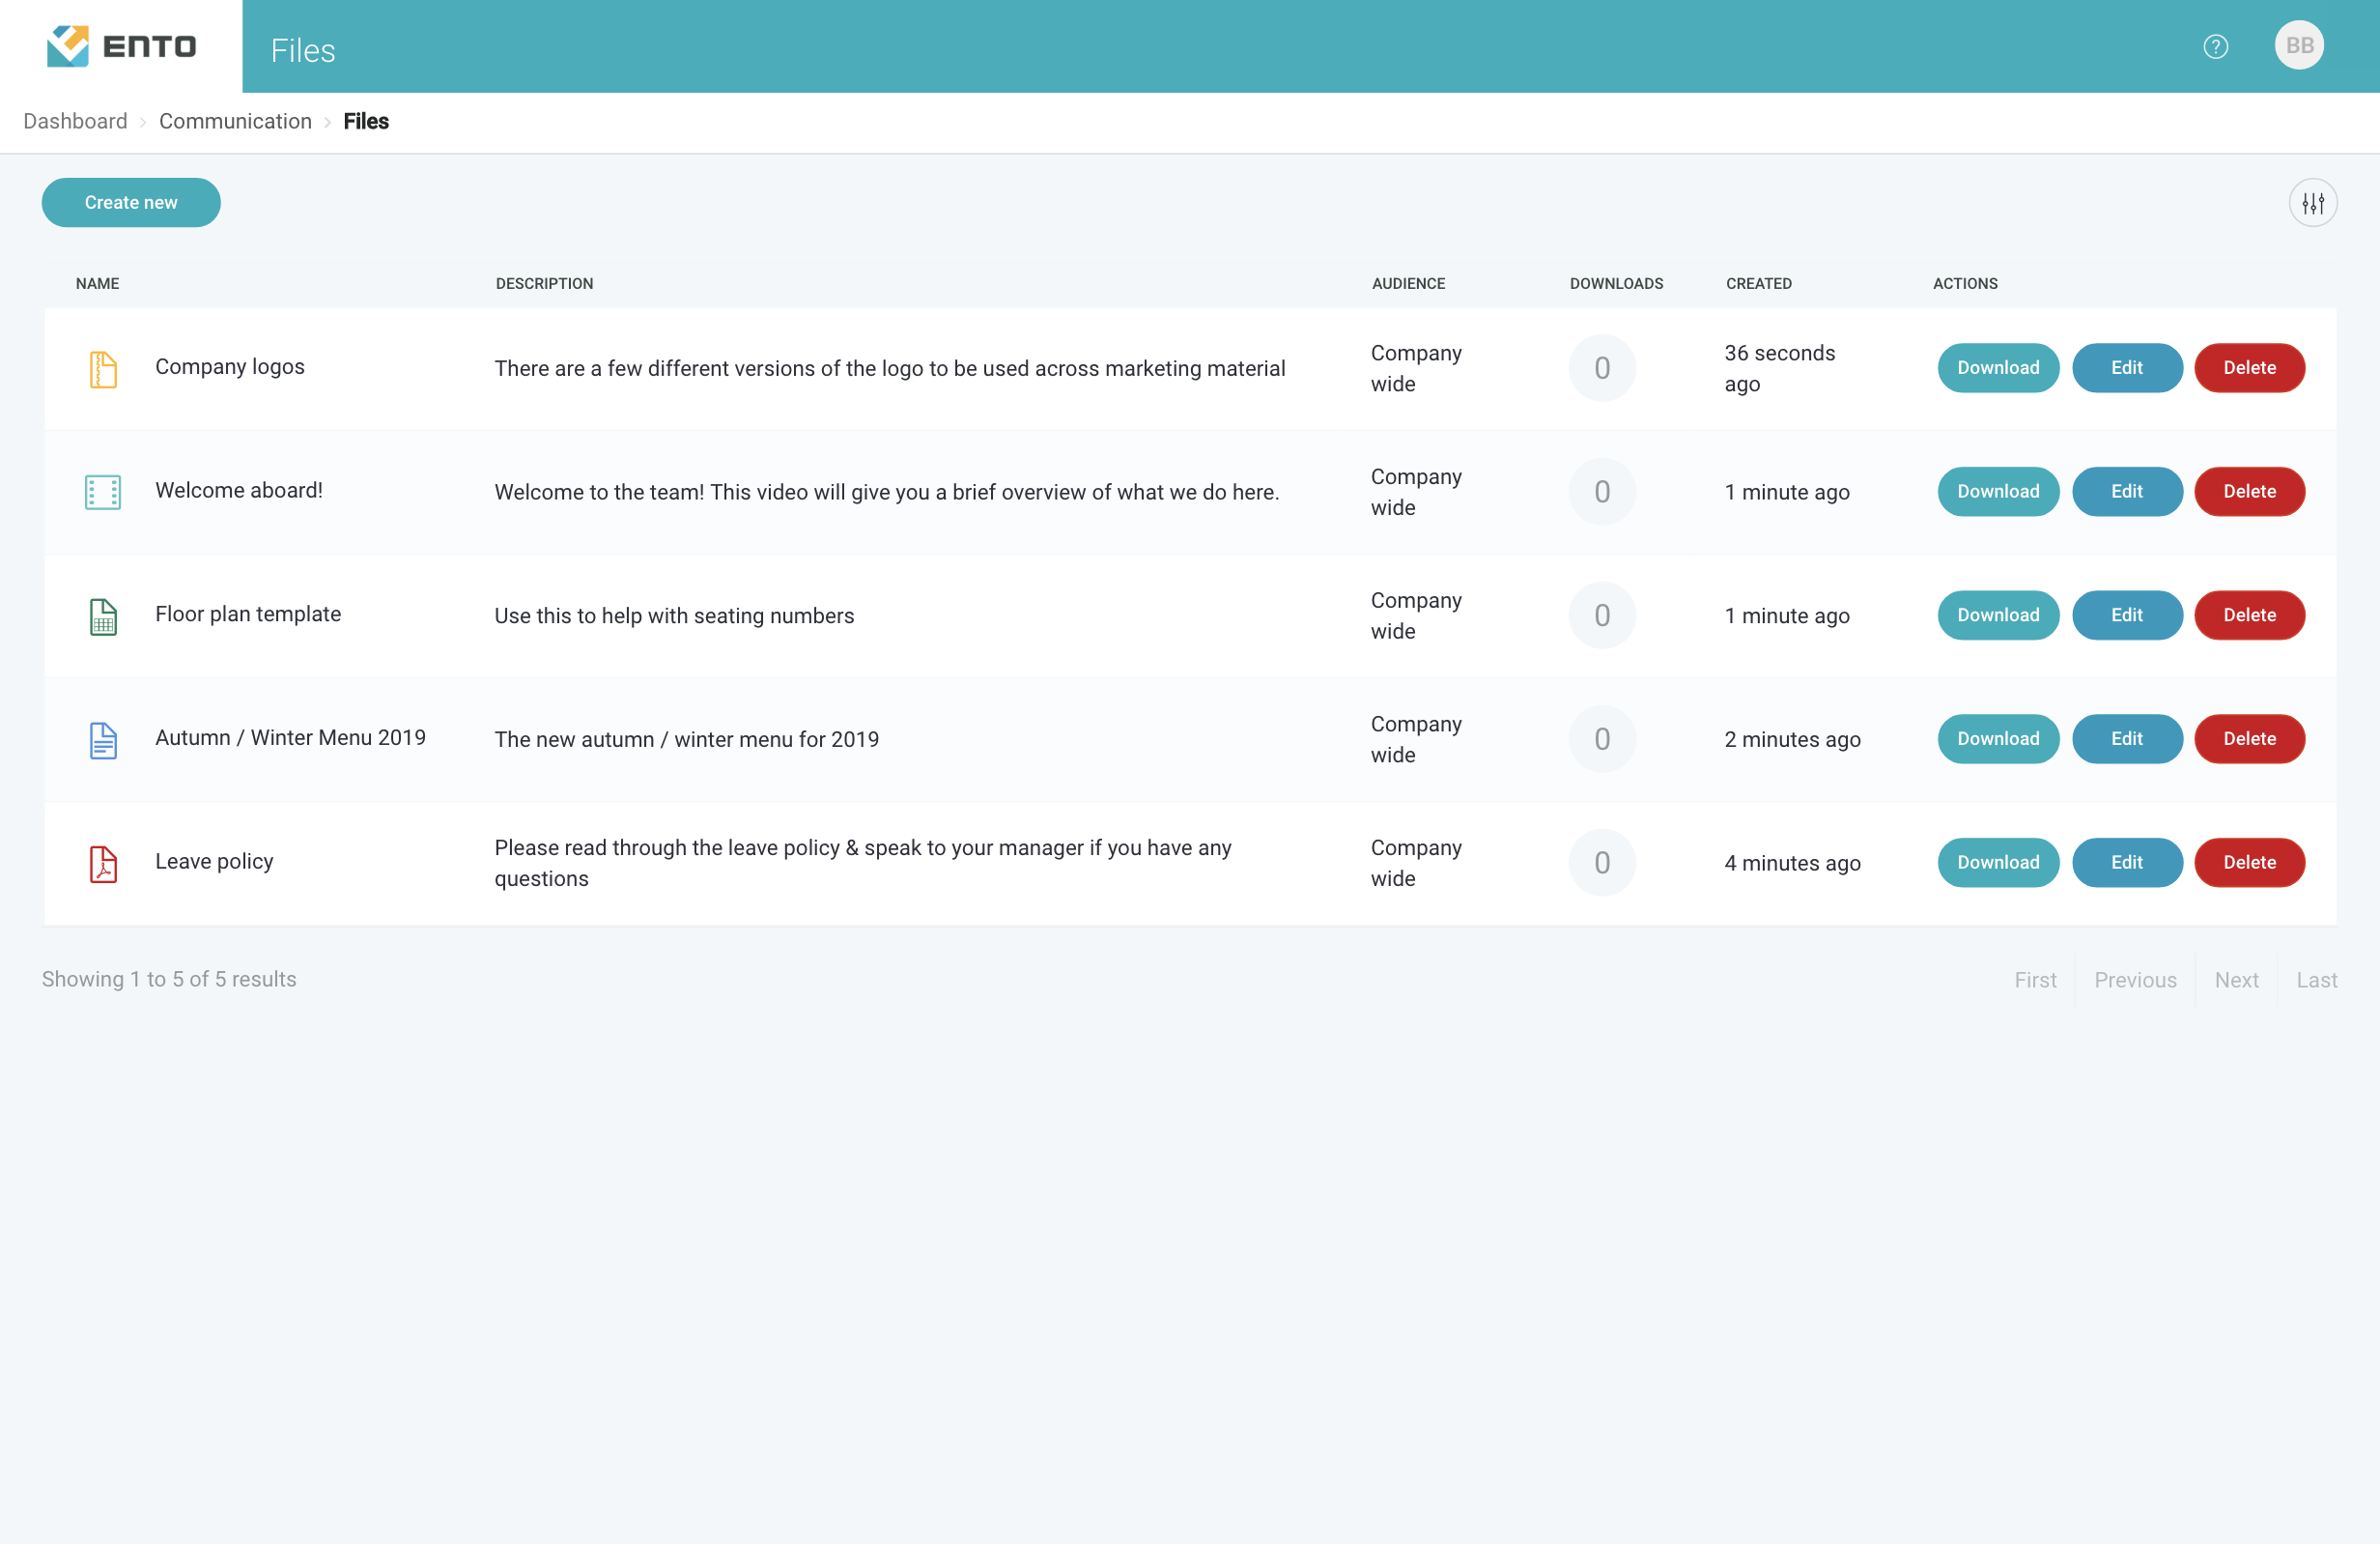Click the Leave policy description text
2380x1544 pixels.
(863, 863)
